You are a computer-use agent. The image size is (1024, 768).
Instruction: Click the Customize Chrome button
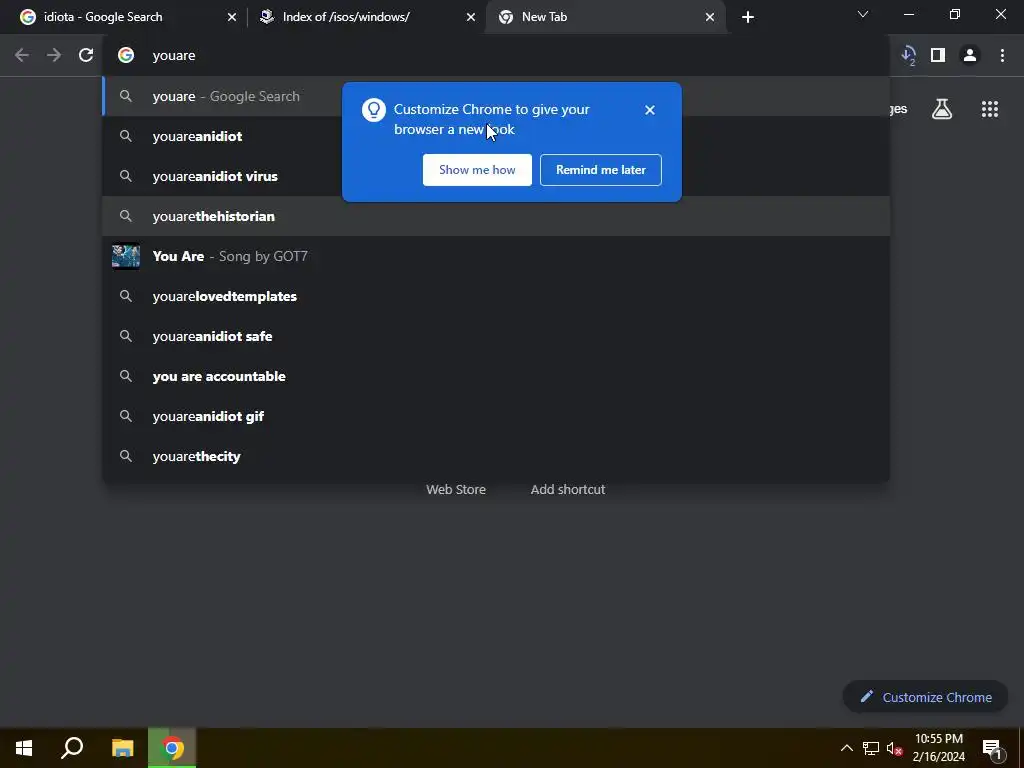point(925,697)
